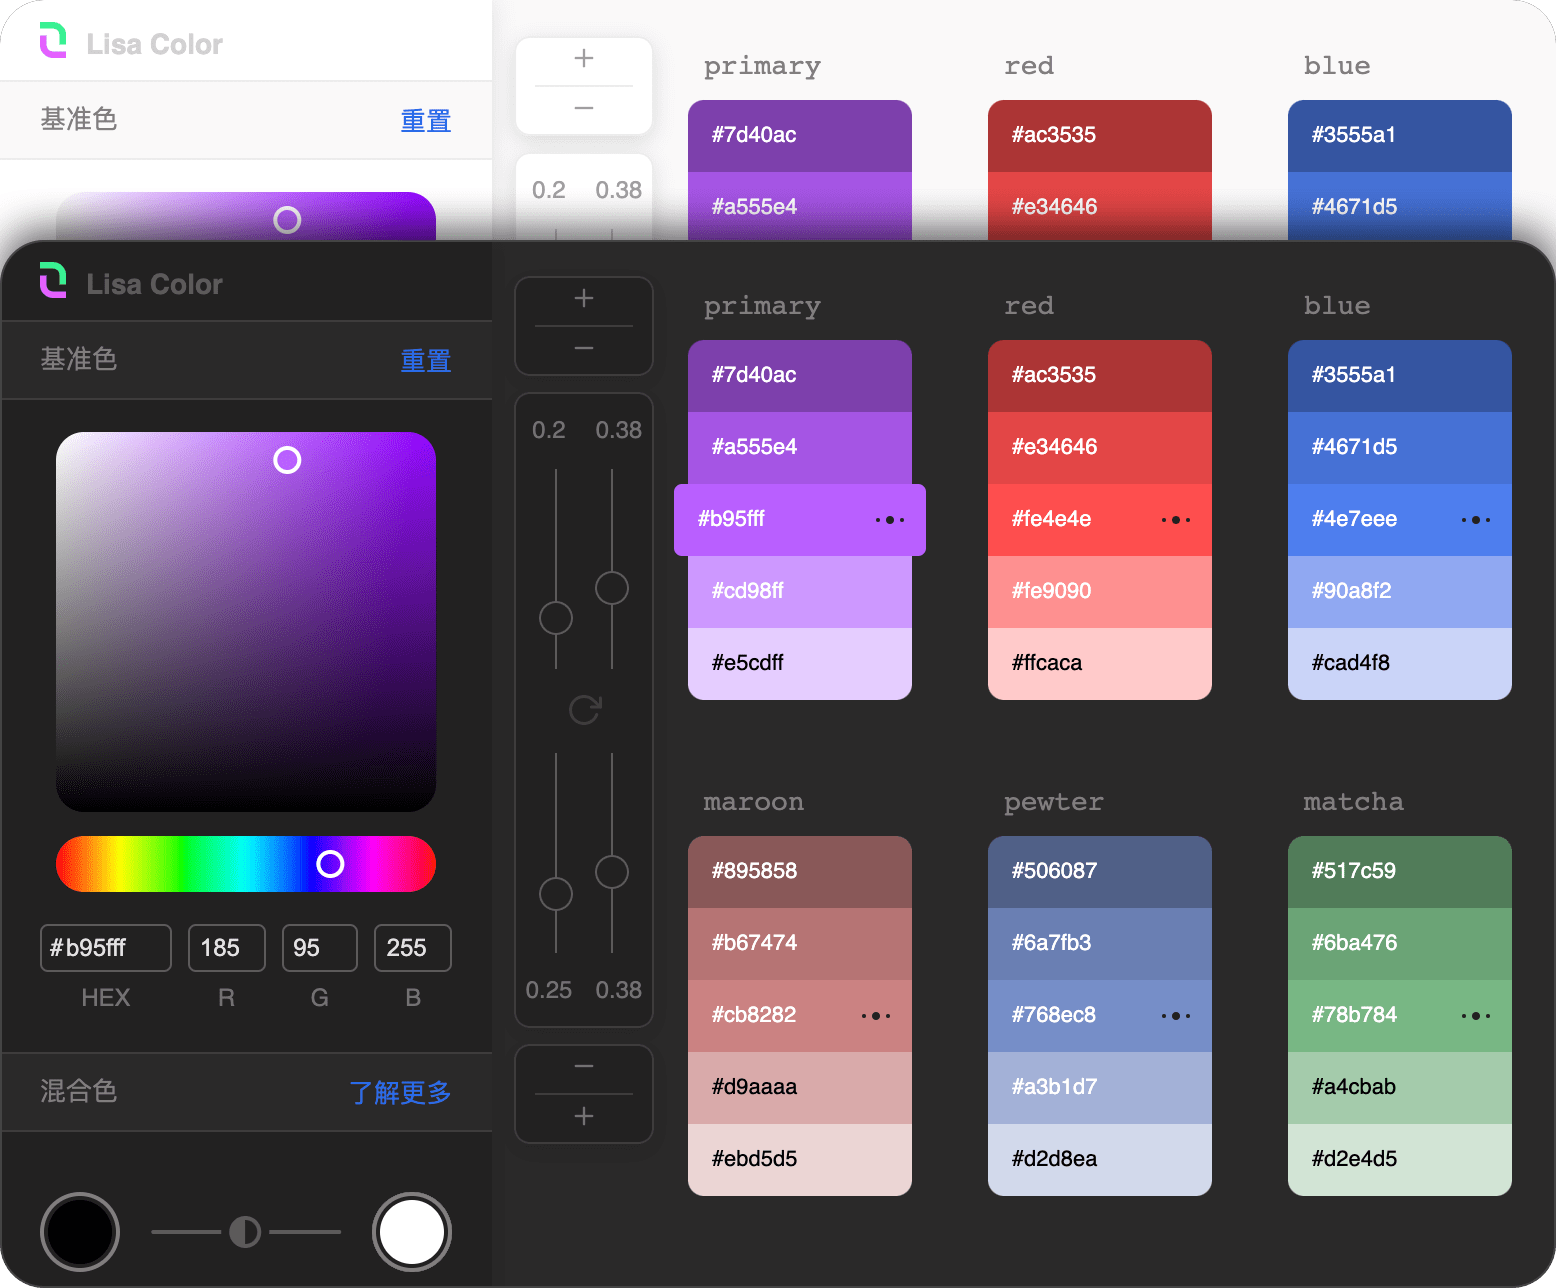
Task: Click the B value field showing 255
Action: click(412, 948)
